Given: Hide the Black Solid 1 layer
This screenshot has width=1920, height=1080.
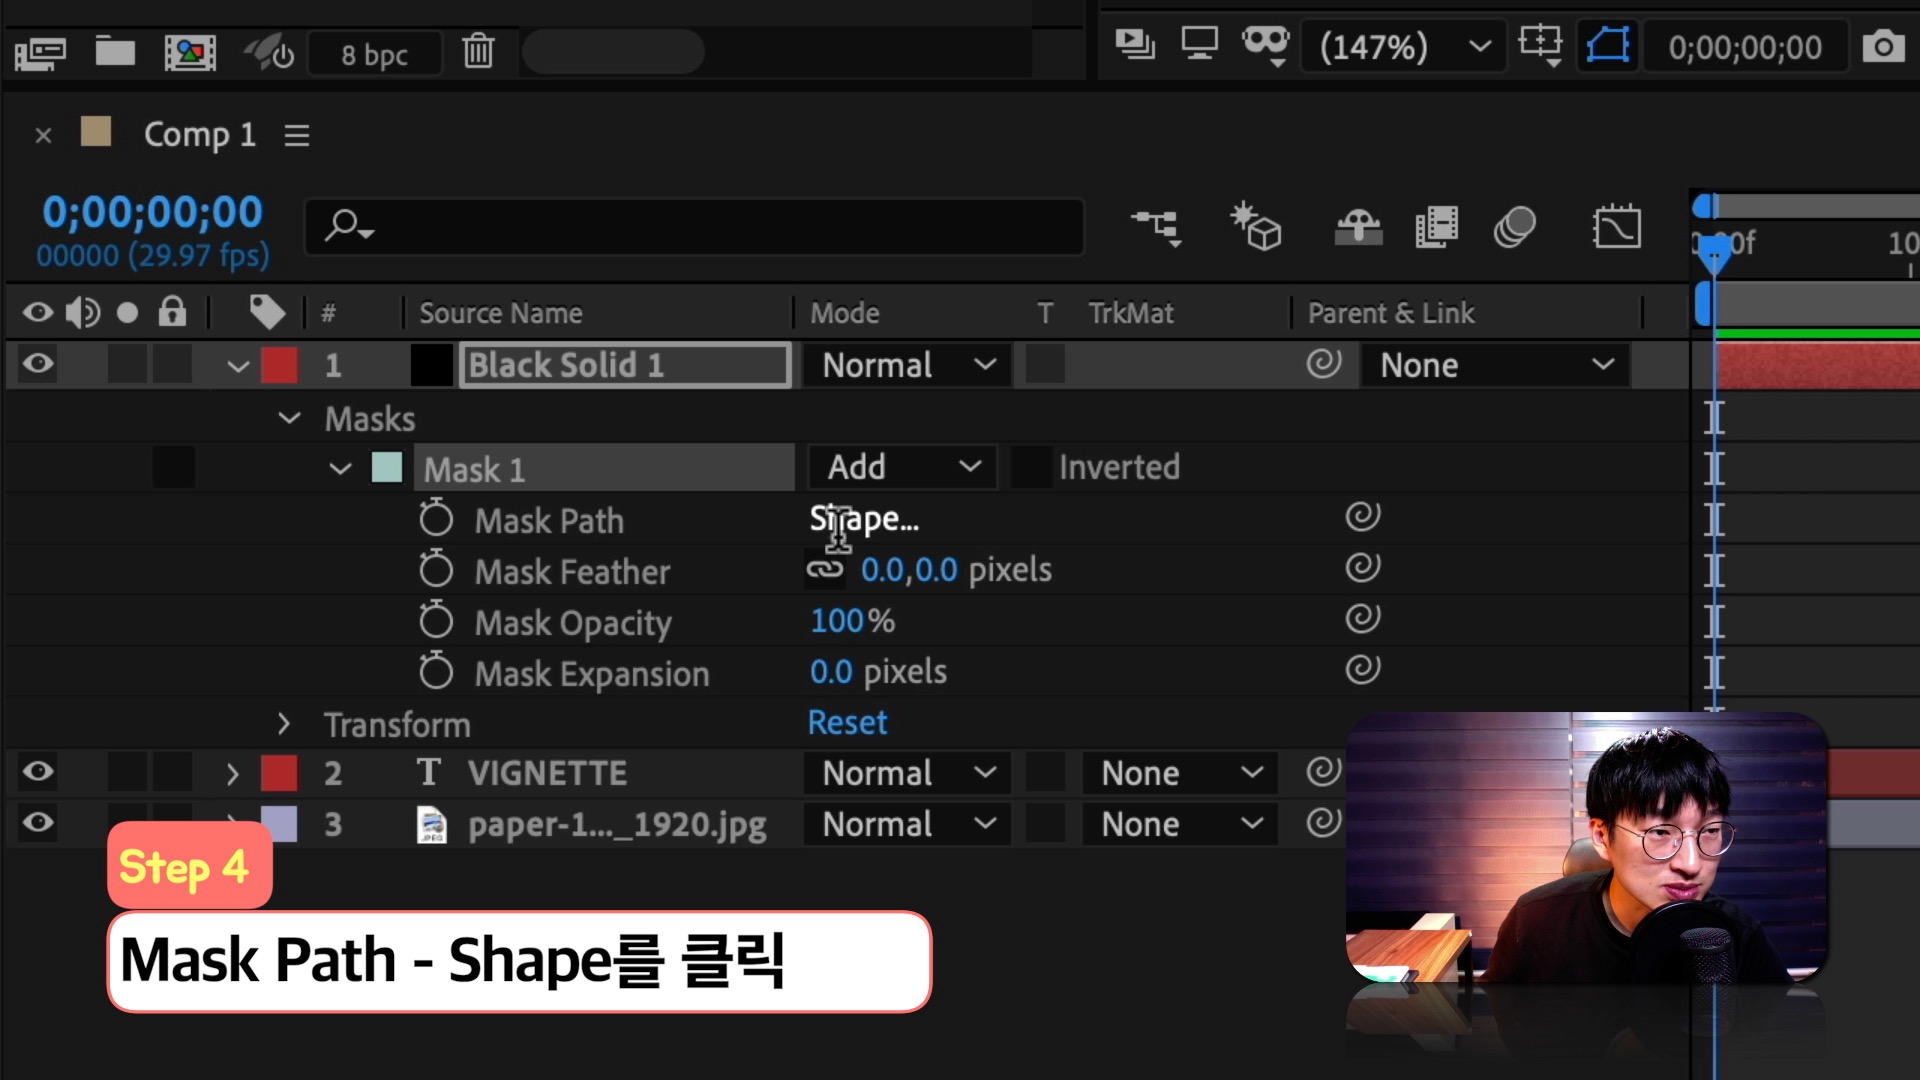Looking at the screenshot, I should (38, 364).
